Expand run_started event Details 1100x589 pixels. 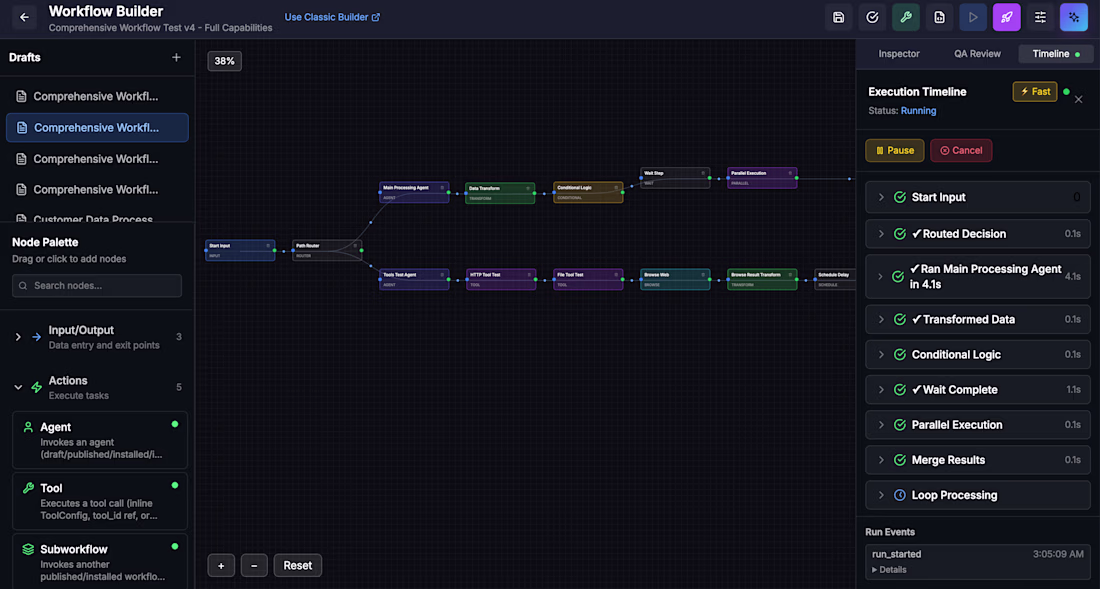click(889, 569)
